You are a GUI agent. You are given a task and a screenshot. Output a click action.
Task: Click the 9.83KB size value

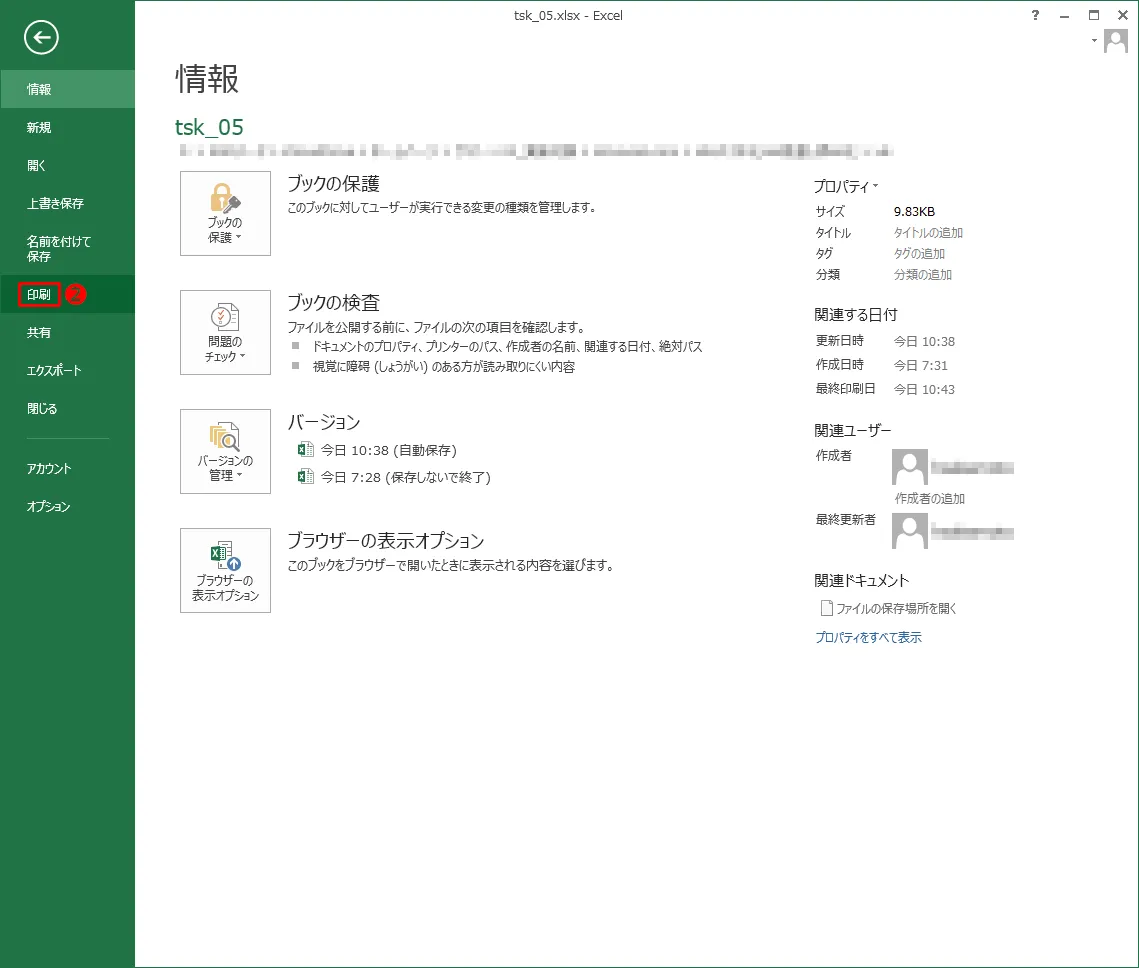pos(914,211)
